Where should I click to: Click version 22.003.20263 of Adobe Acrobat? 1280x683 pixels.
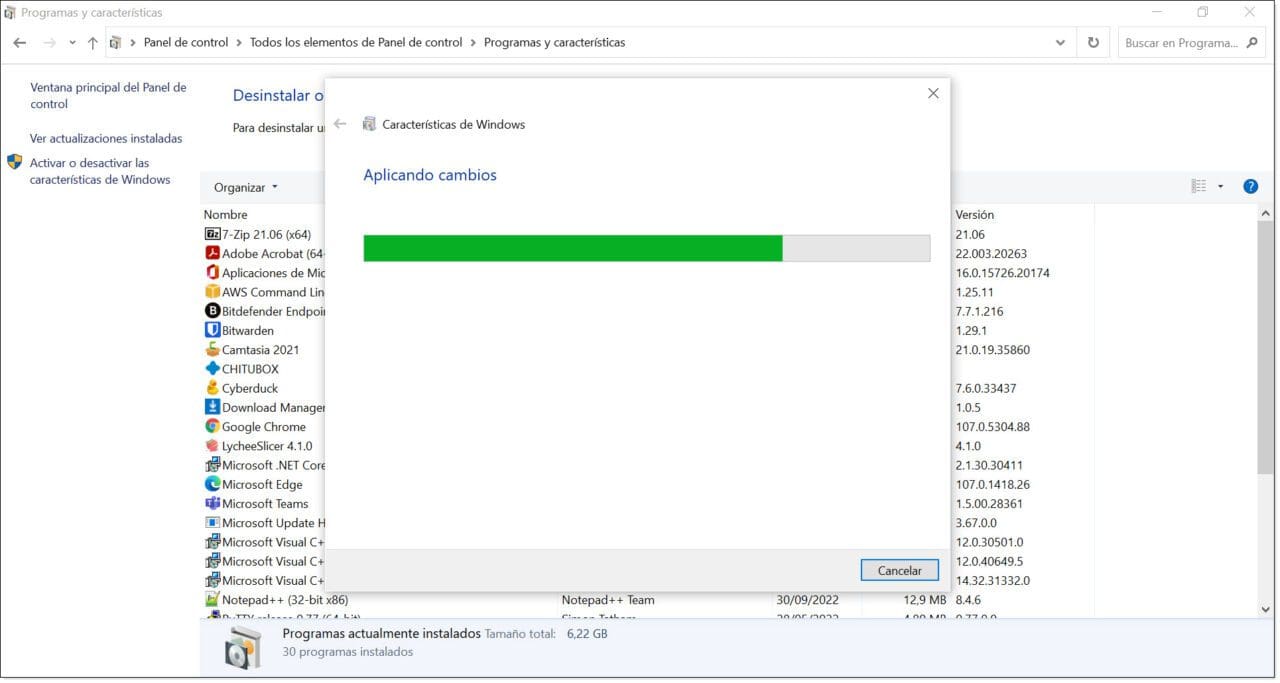click(x=991, y=254)
